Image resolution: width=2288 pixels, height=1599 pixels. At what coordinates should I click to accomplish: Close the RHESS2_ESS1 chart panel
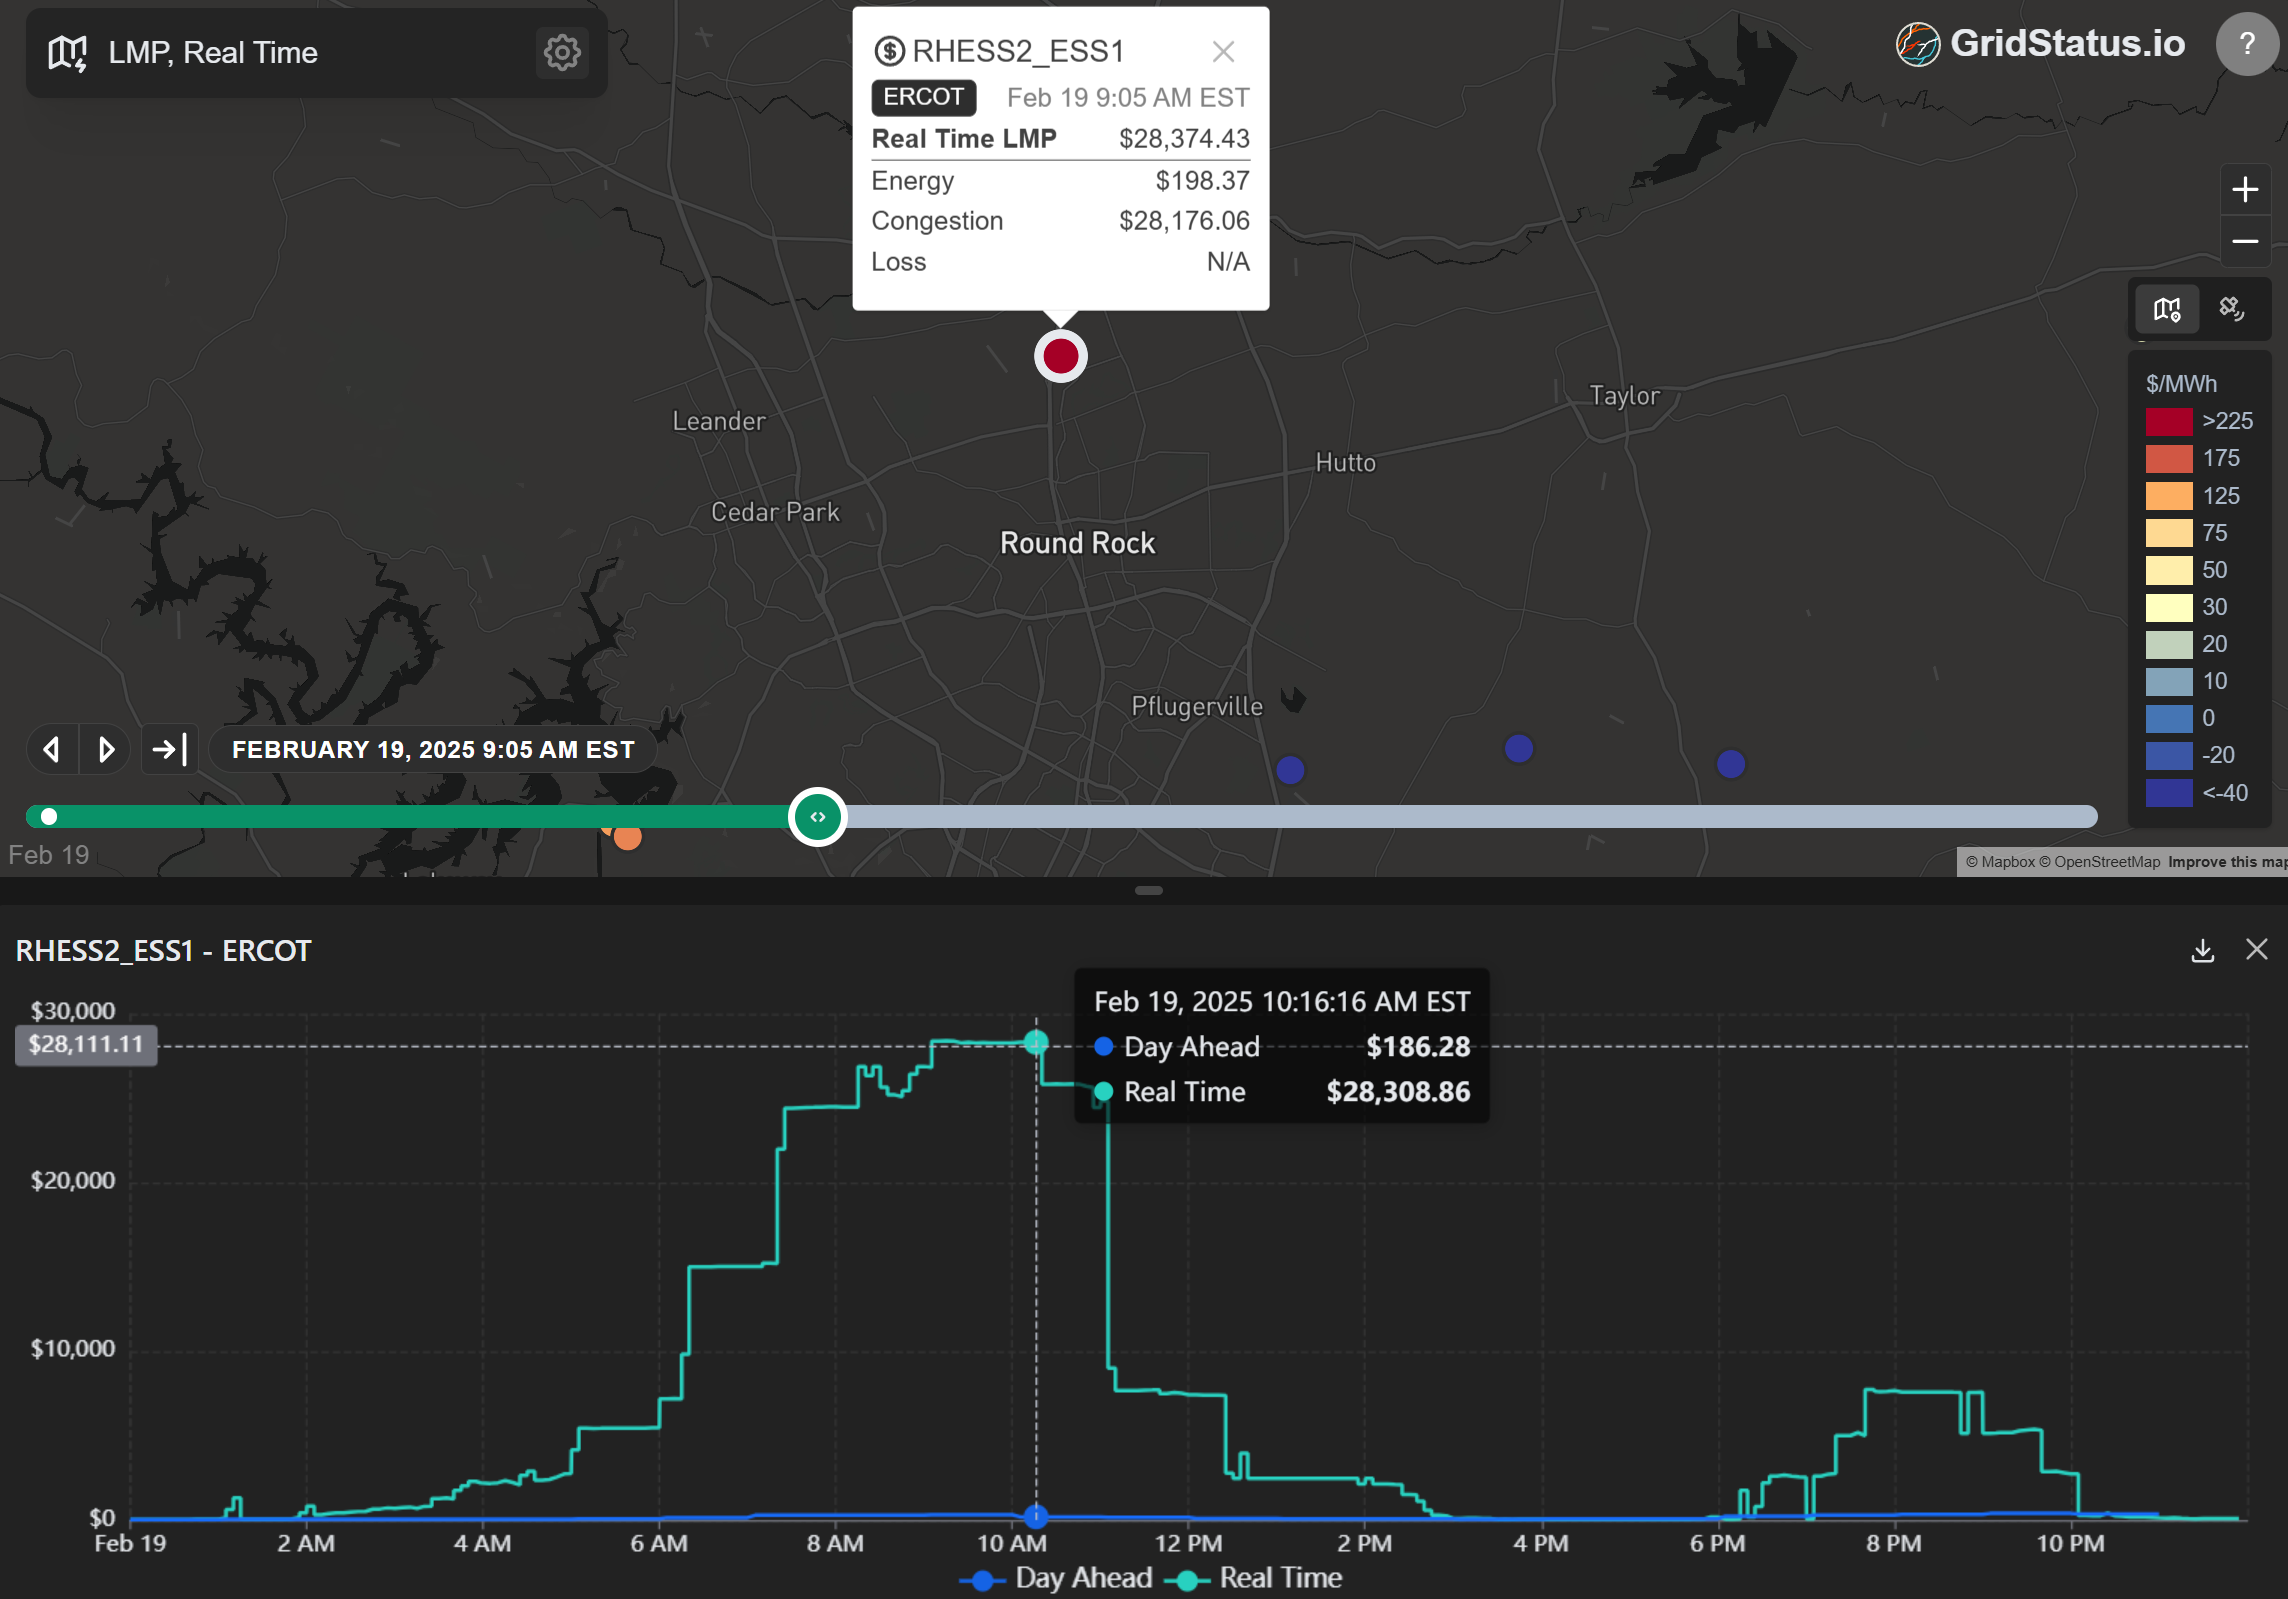coord(2256,950)
